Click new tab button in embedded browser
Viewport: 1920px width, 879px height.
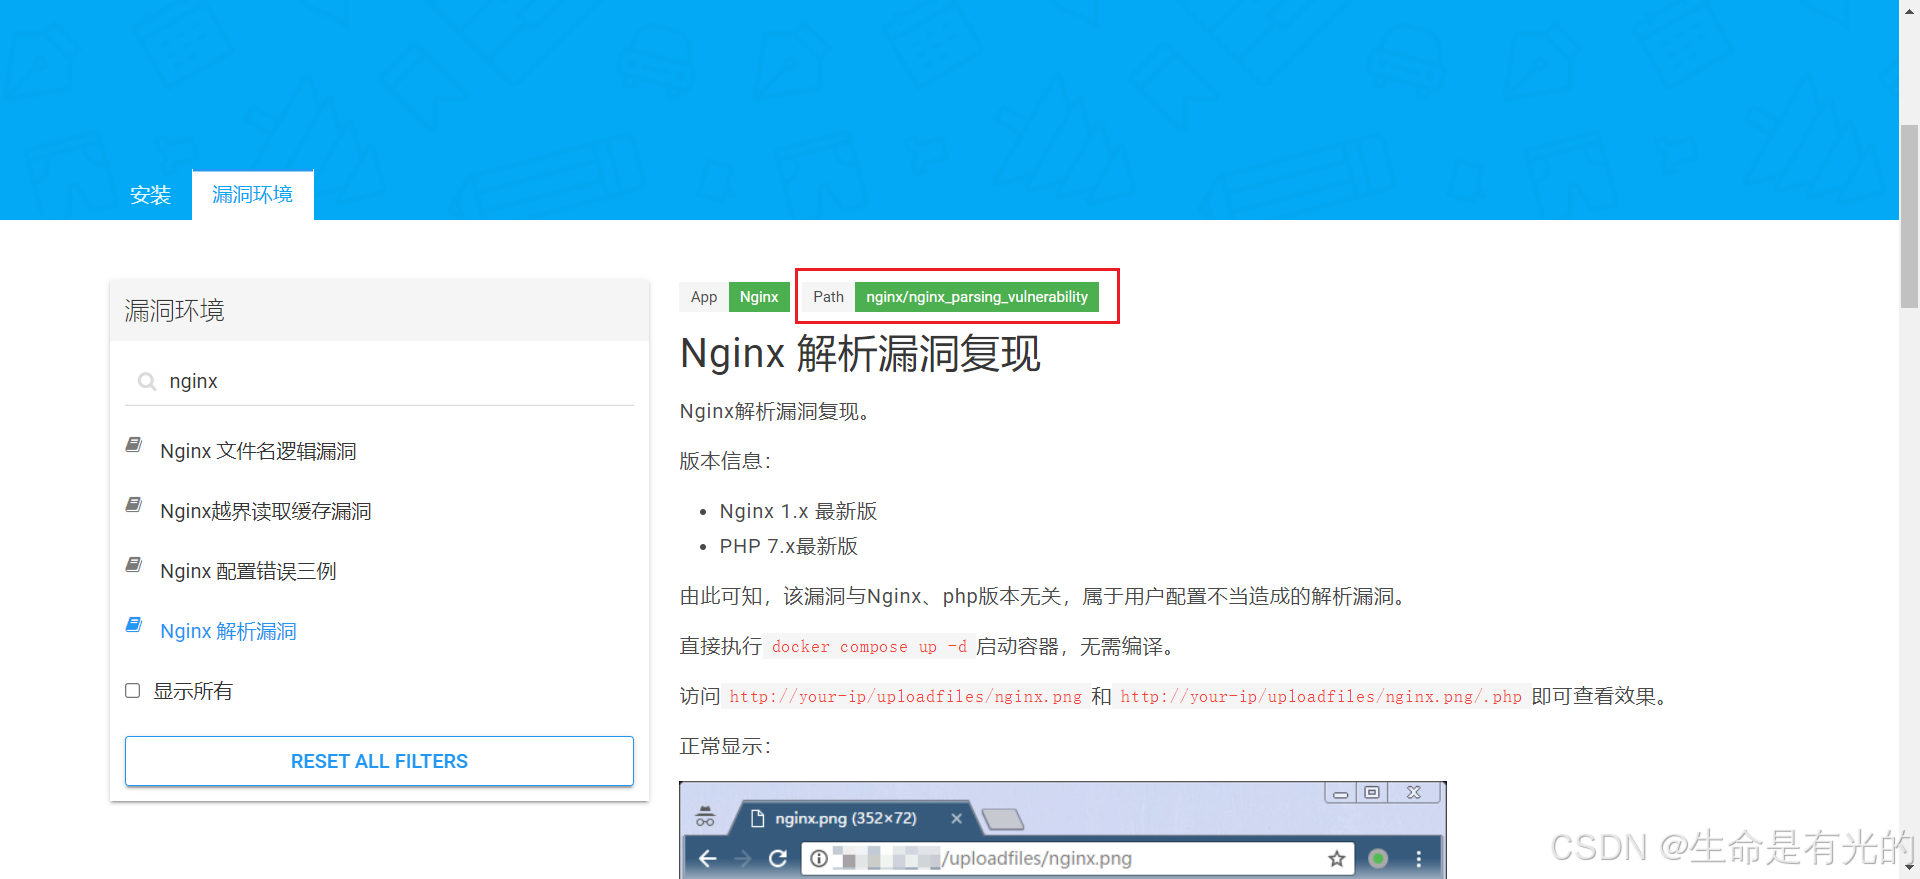pyautogui.click(x=1003, y=820)
